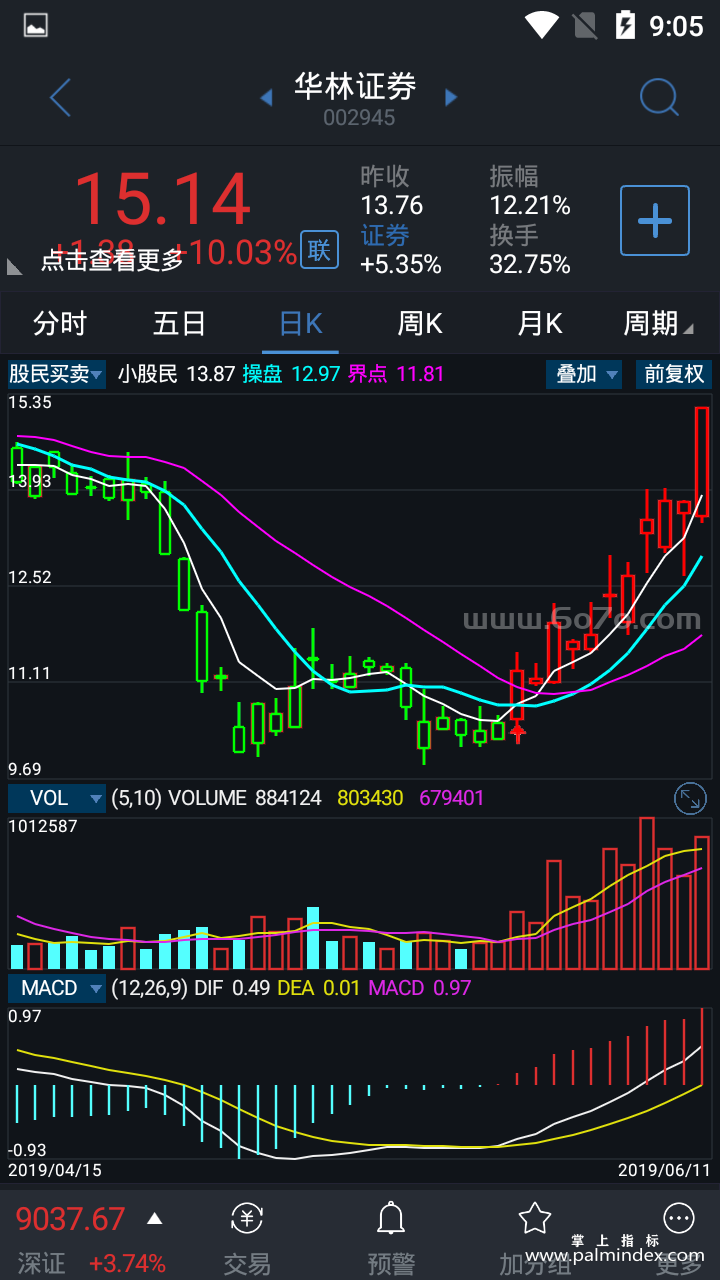This screenshot has height=1280, width=720.
Task: Tap the Wi-Fi status icon
Action: (x=541, y=25)
